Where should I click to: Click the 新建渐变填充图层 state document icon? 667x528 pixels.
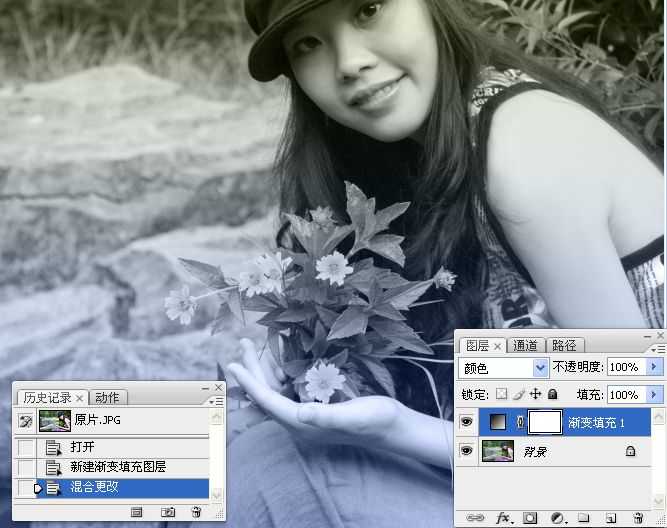click(54, 468)
